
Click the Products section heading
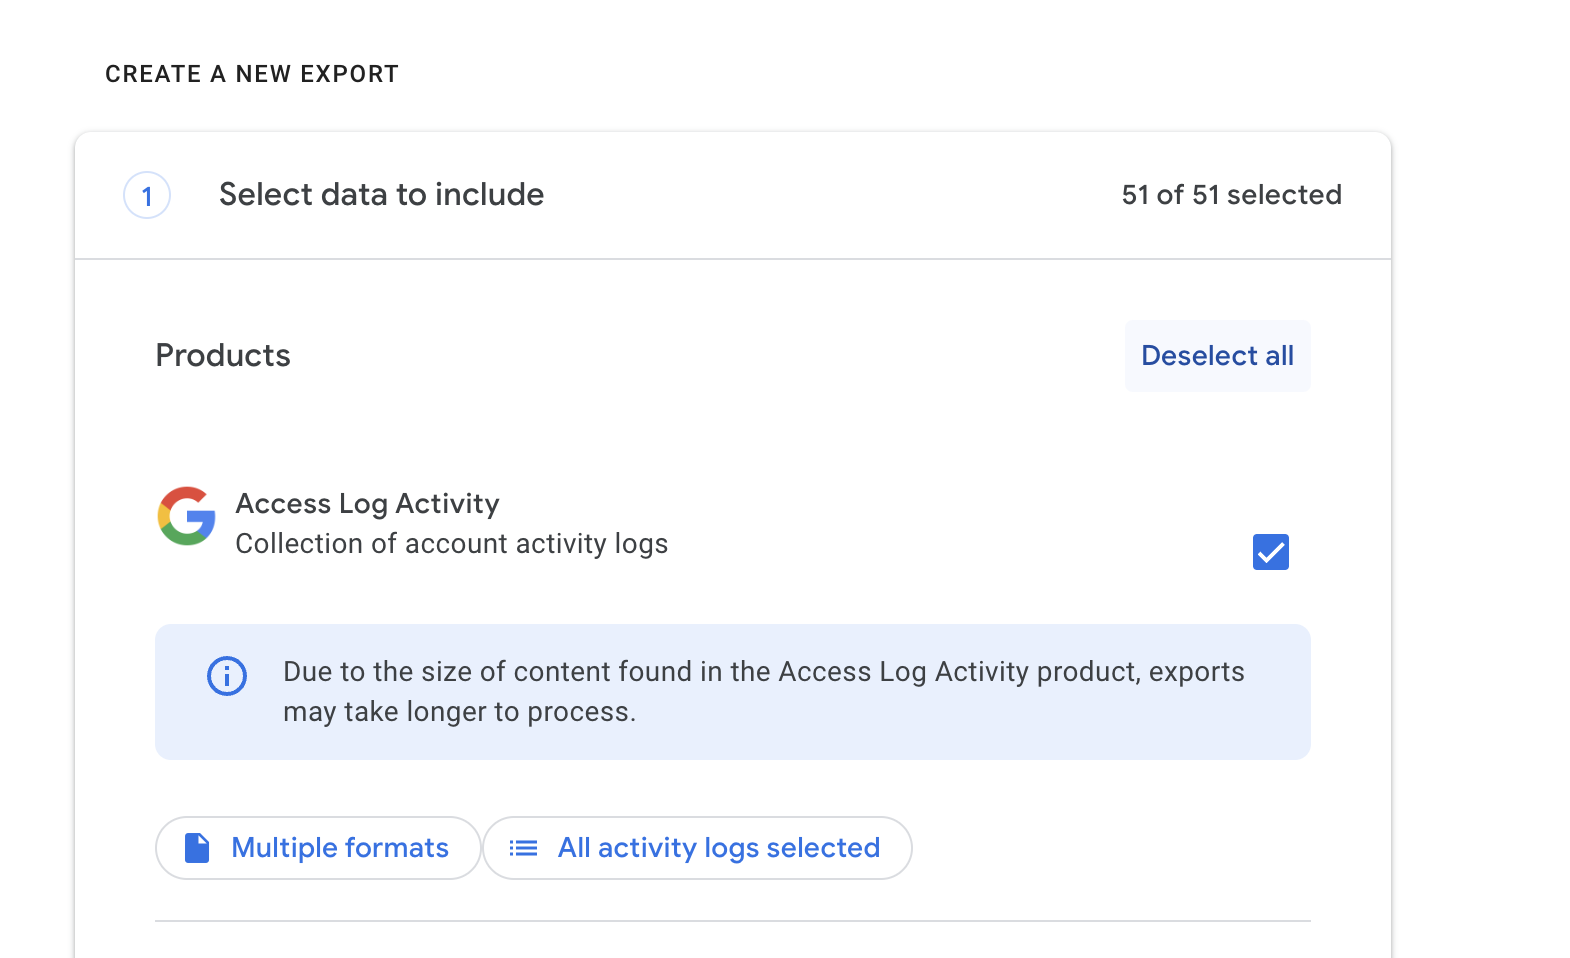223,356
